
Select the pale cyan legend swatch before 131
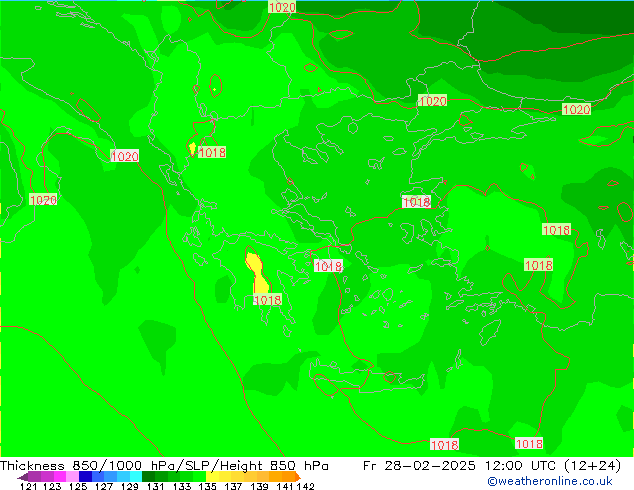(136, 476)
